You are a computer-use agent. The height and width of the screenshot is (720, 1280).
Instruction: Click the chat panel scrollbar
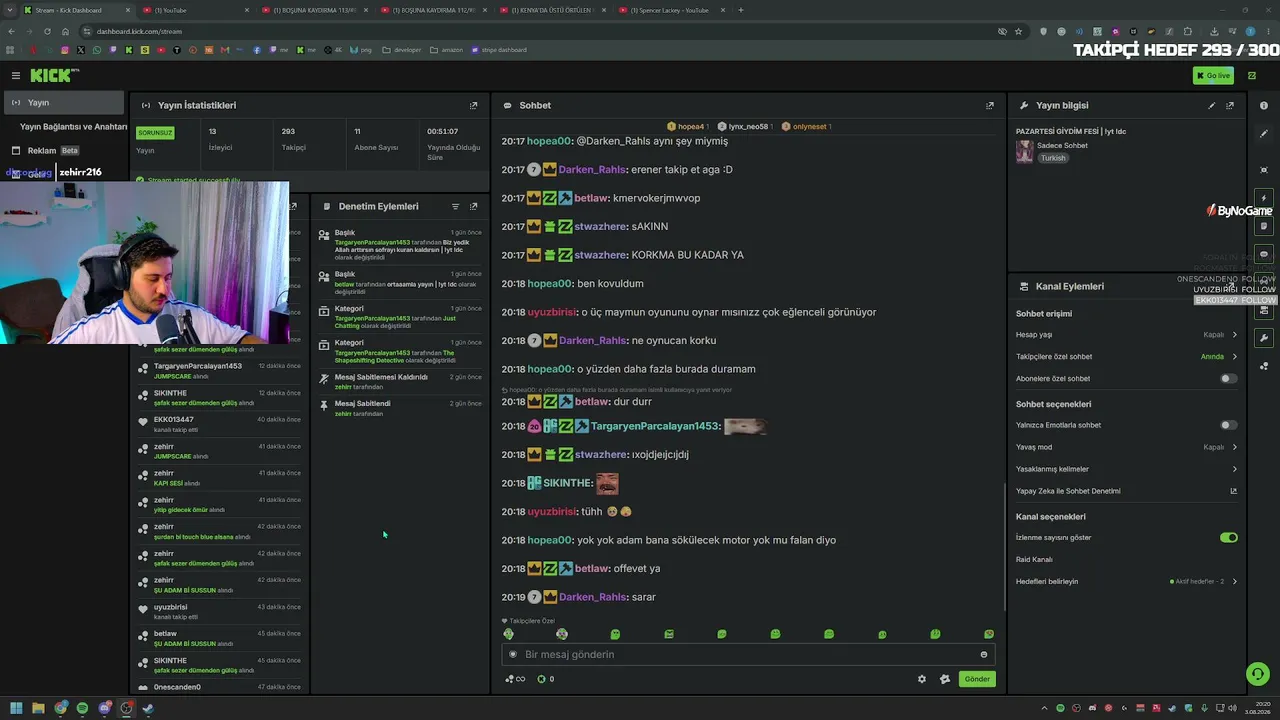1005,545
